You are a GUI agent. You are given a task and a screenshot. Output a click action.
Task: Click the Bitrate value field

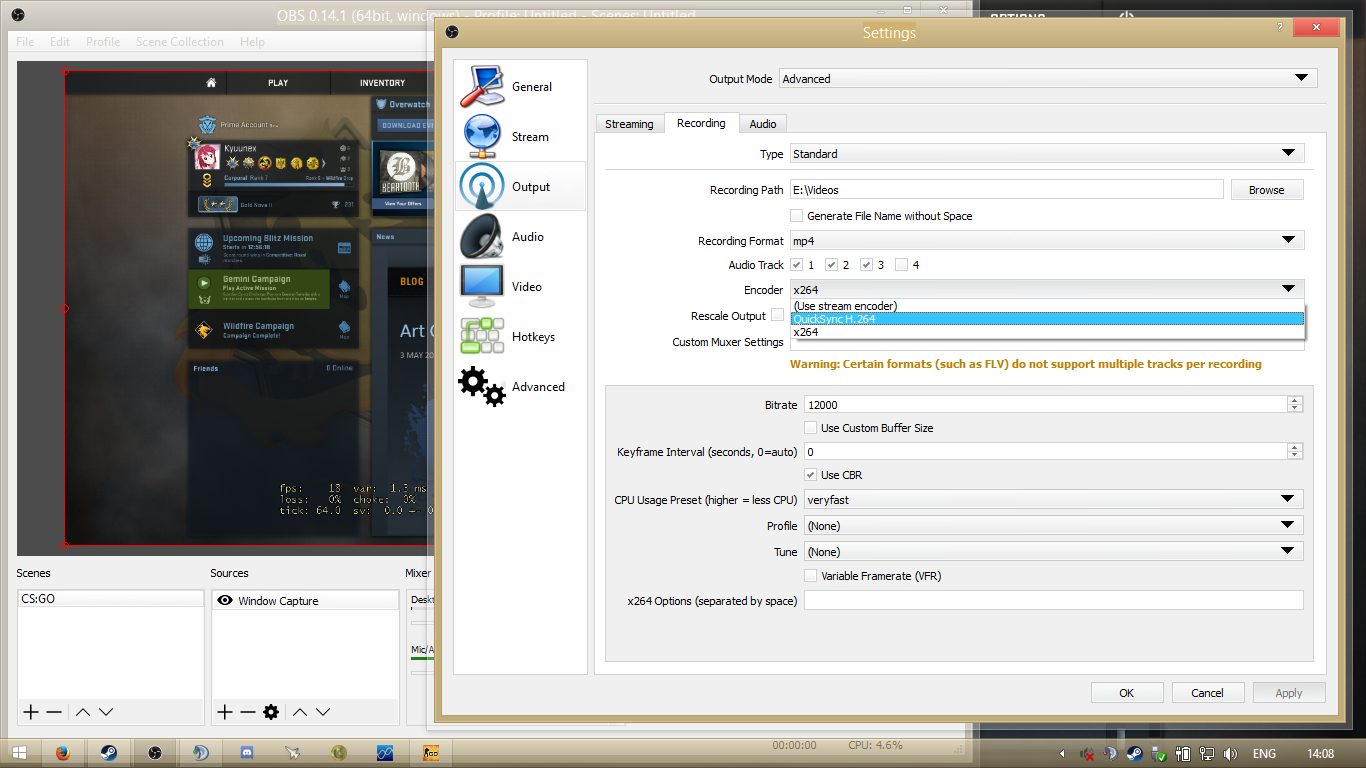1046,405
